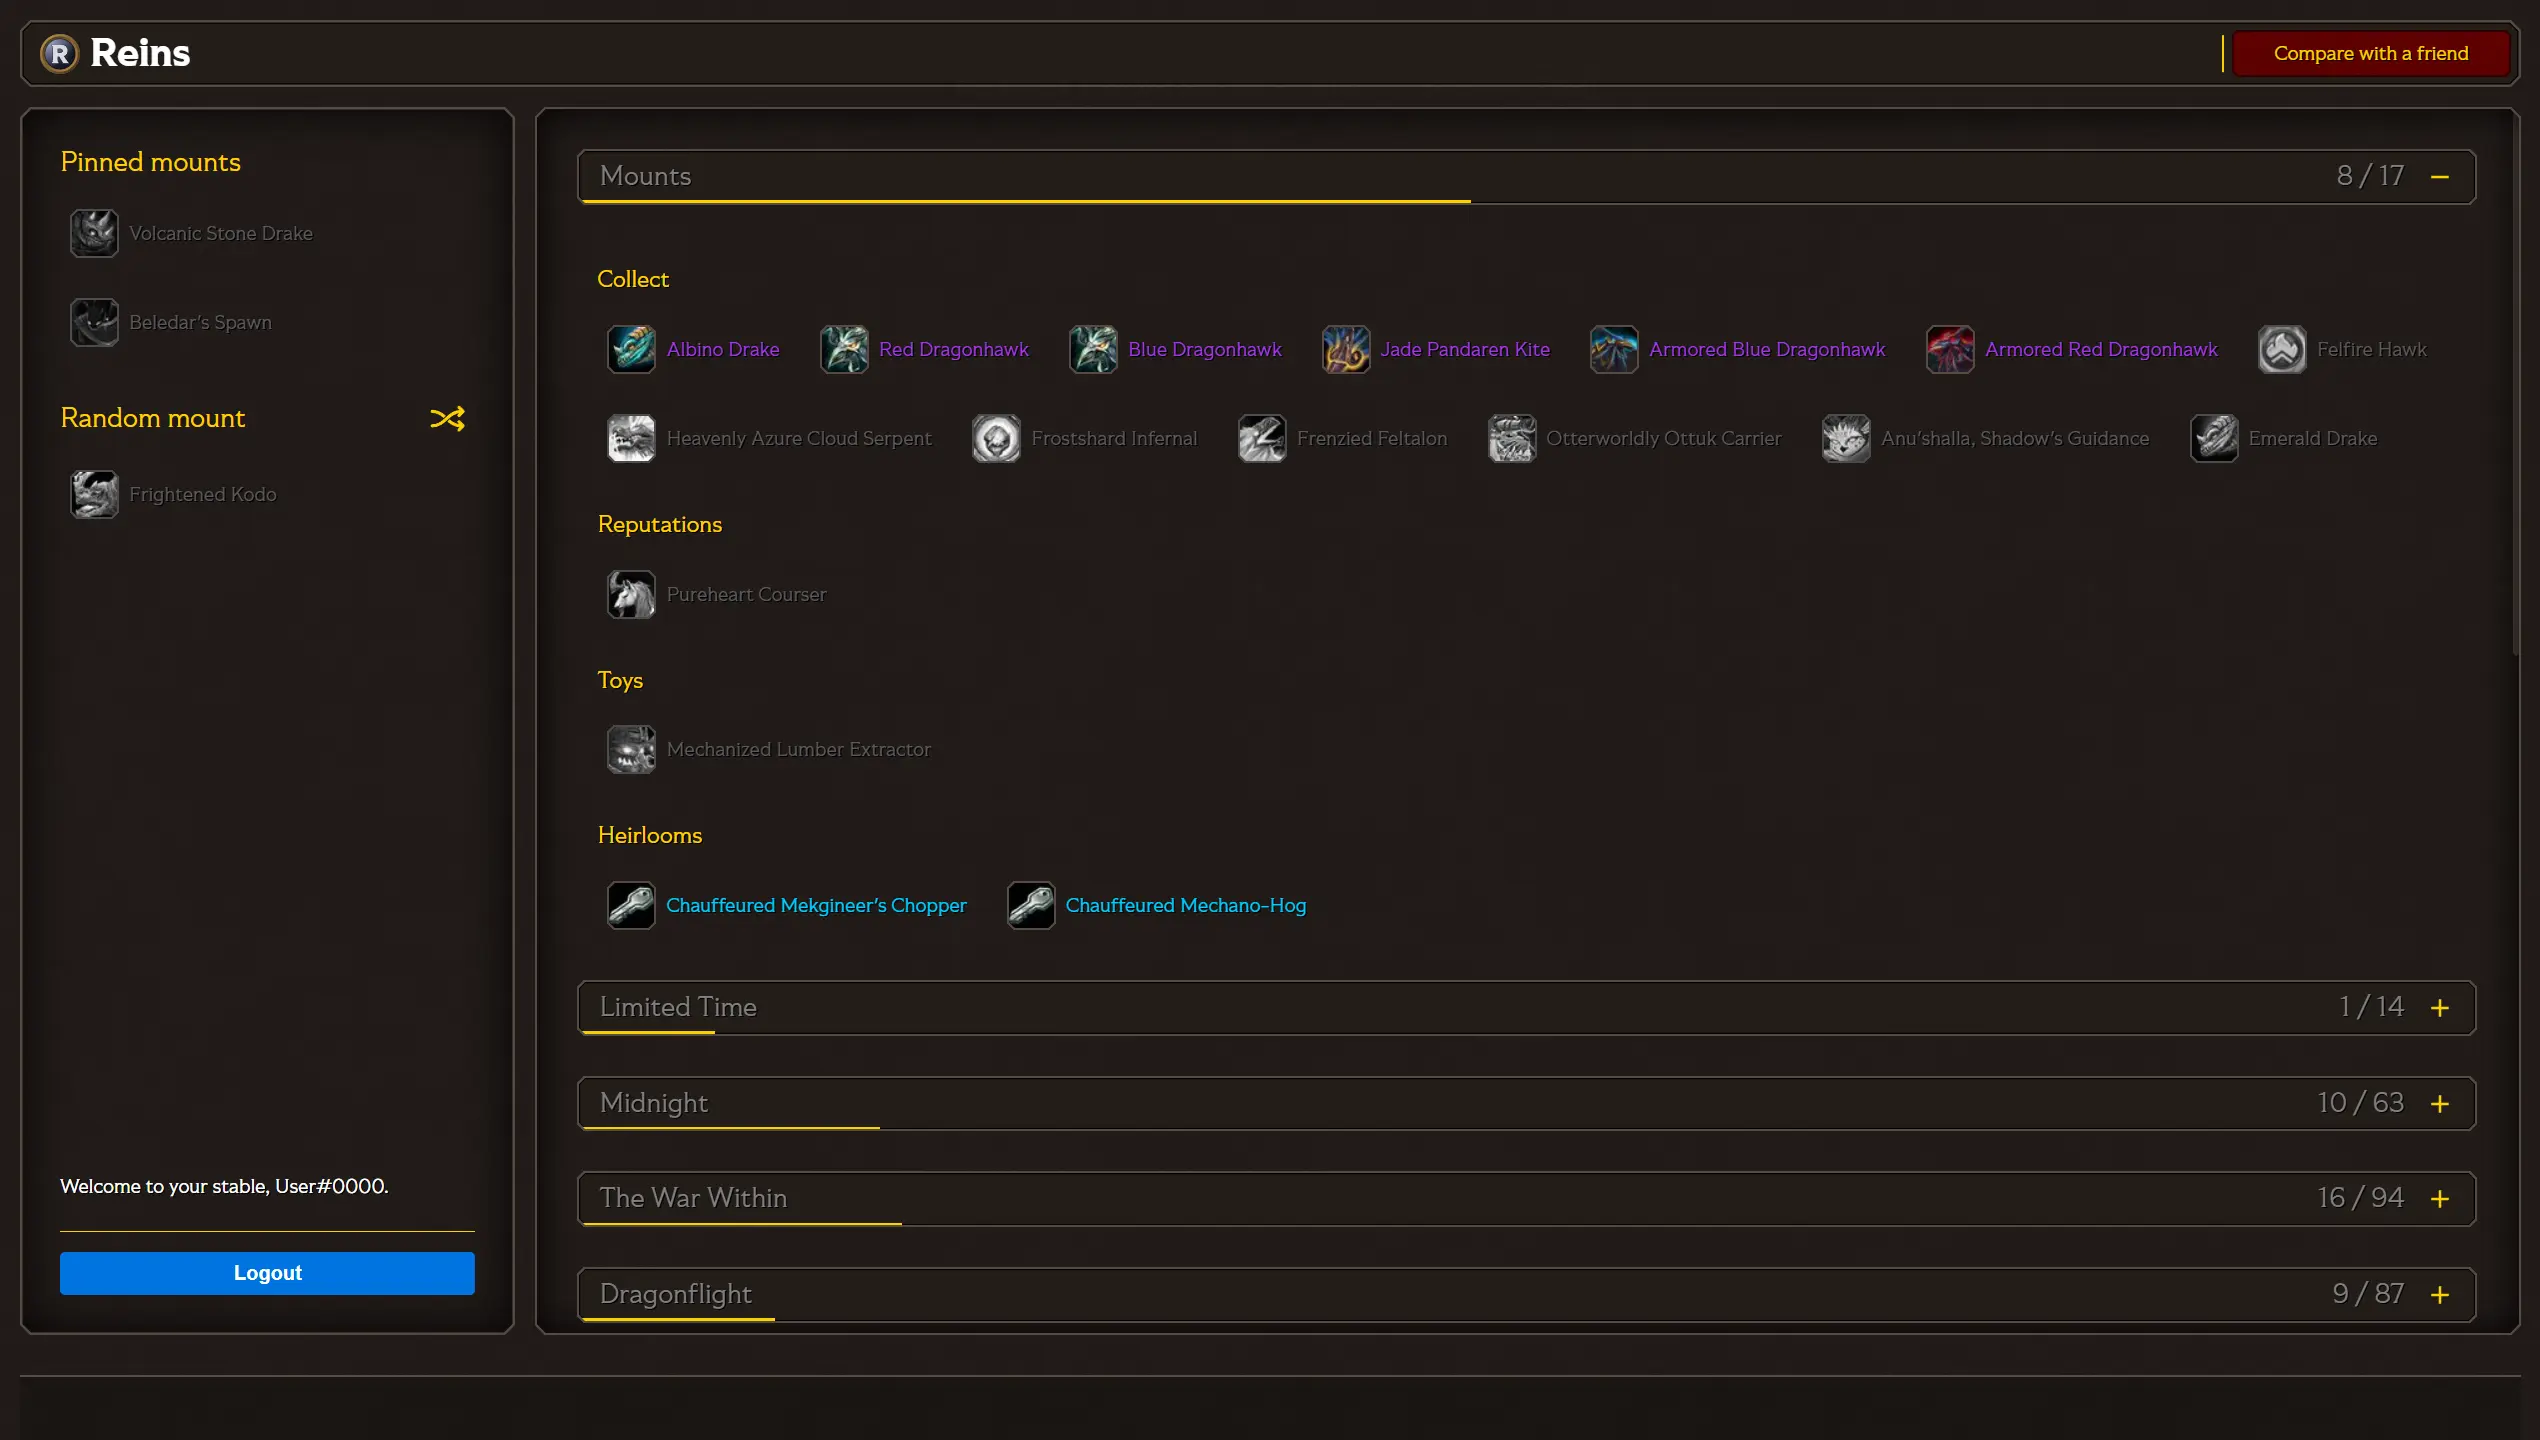
Task: Click the Reins site title
Action: 140,53
